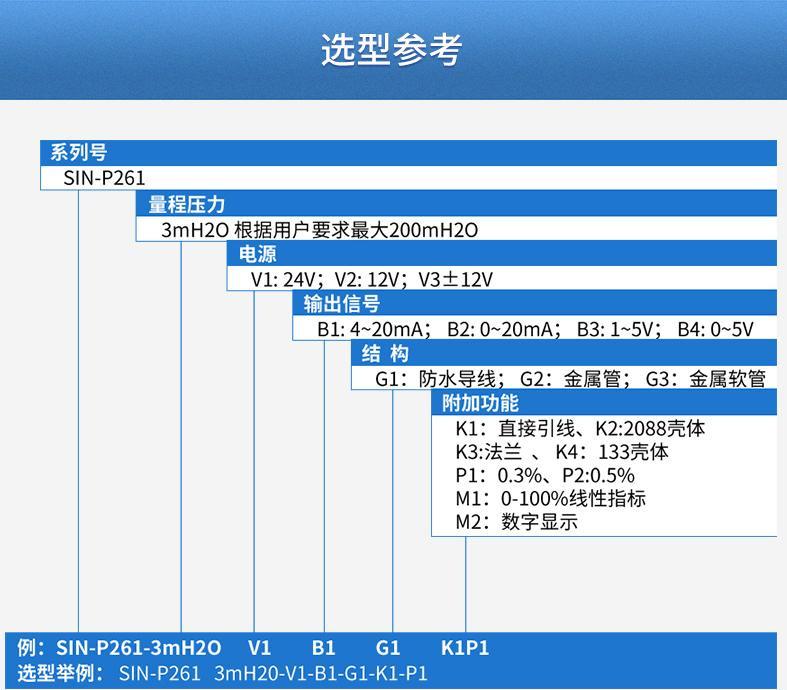Screen dimensions: 787x690
Task: Click the M2：数字显示 line
Action: pos(516,522)
